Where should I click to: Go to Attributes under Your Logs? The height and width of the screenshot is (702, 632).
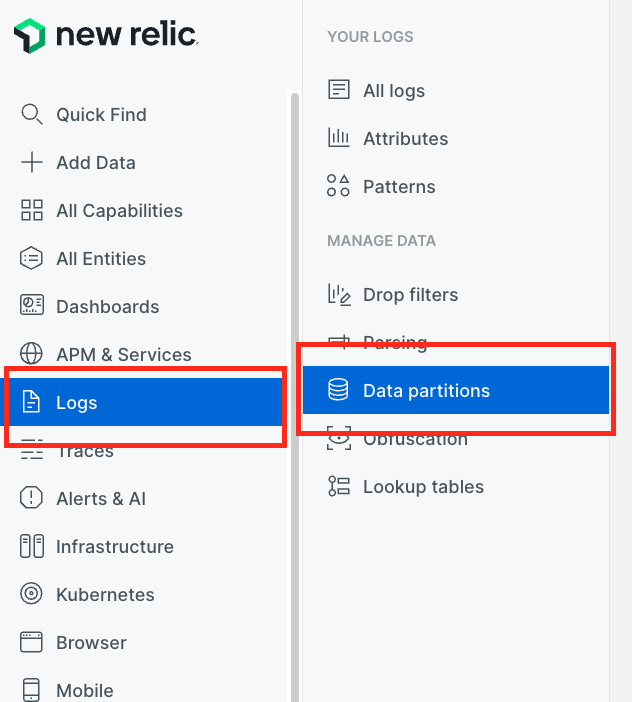coord(405,138)
